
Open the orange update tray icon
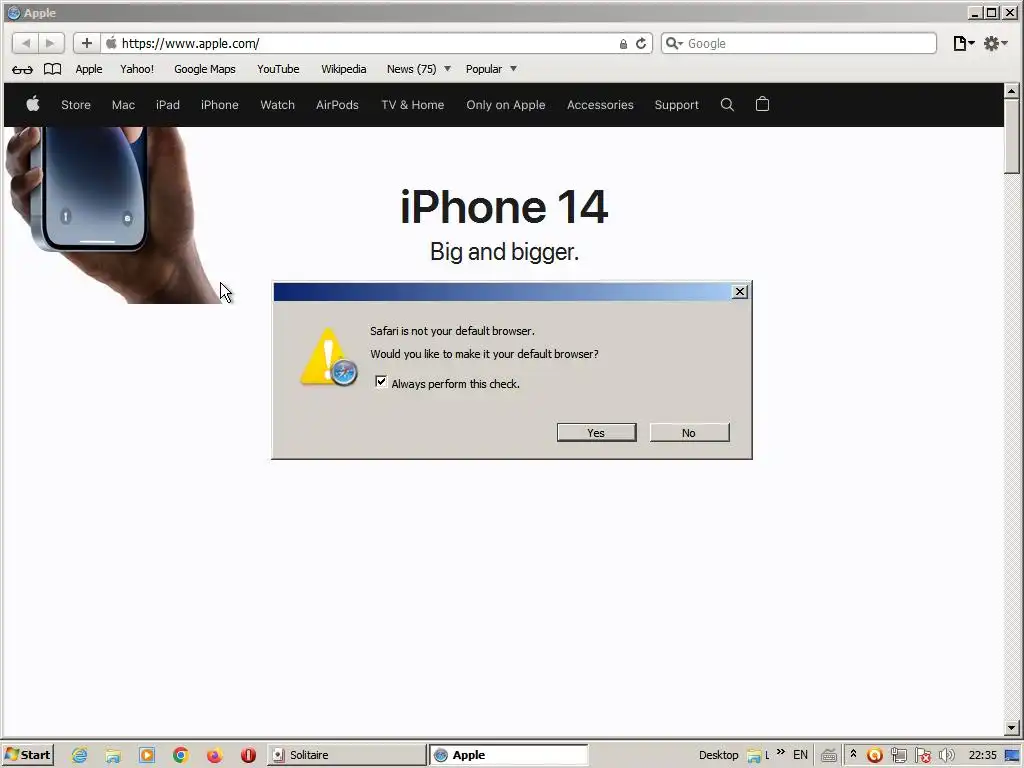874,756
